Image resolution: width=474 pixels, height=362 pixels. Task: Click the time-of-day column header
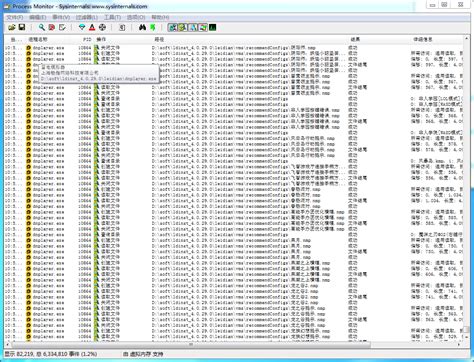point(15,39)
